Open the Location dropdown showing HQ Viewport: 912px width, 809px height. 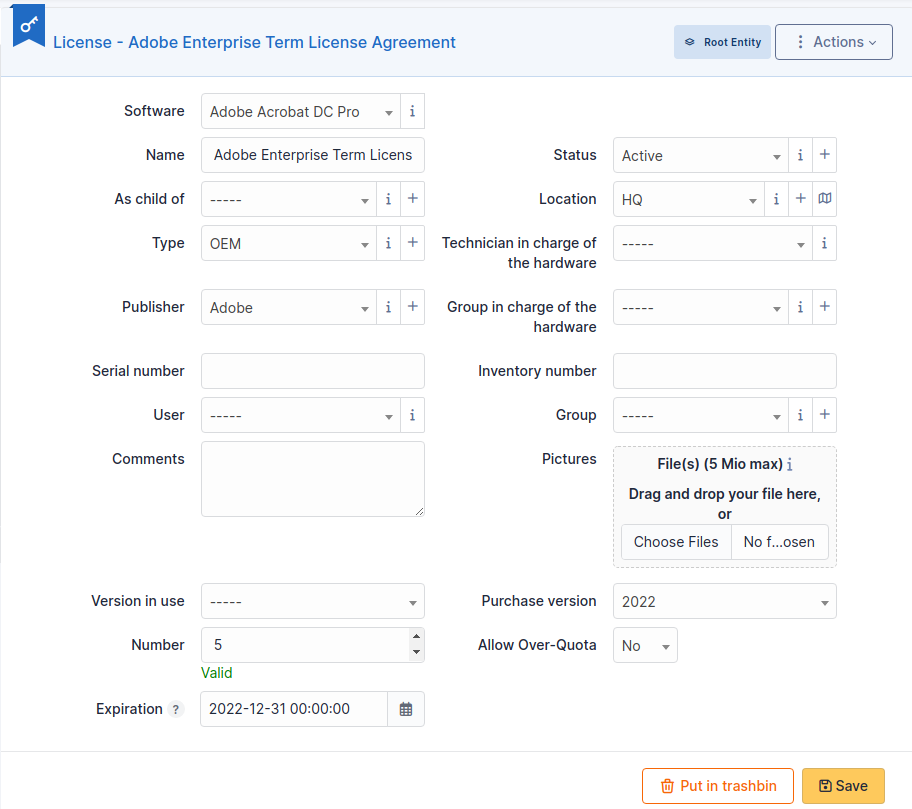pyautogui.click(x=689, y=199)
